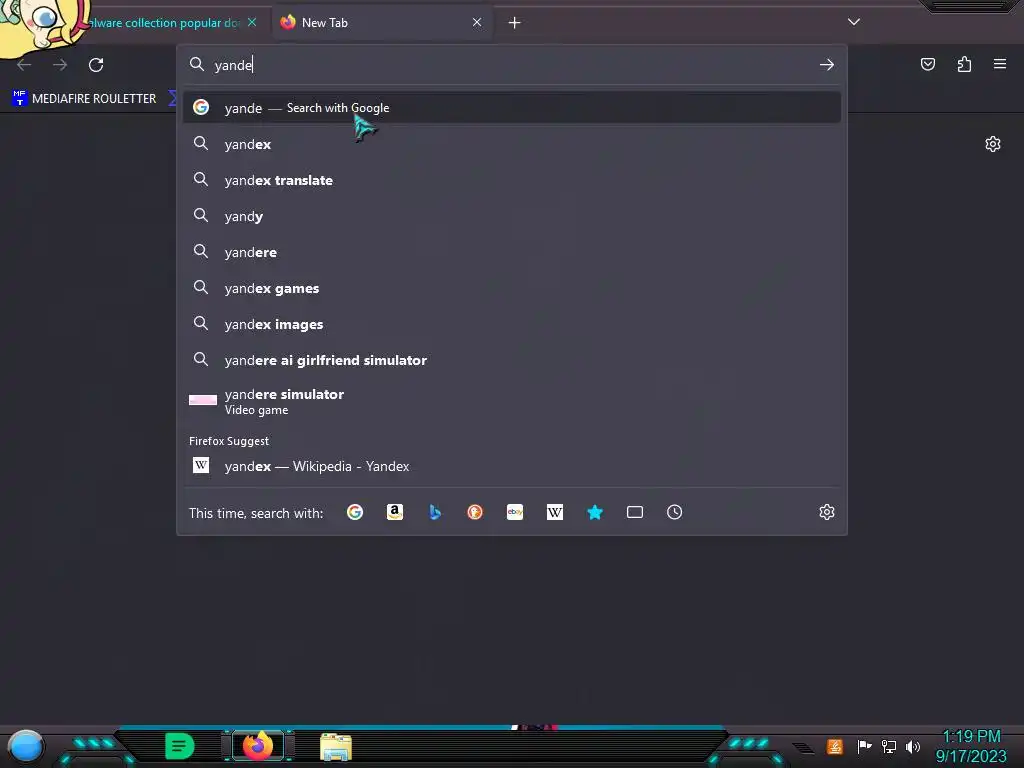Switch to the malware collection tab
Image resolution: width=1024 pixels, height=768 pixels.
tap(163, 23)
